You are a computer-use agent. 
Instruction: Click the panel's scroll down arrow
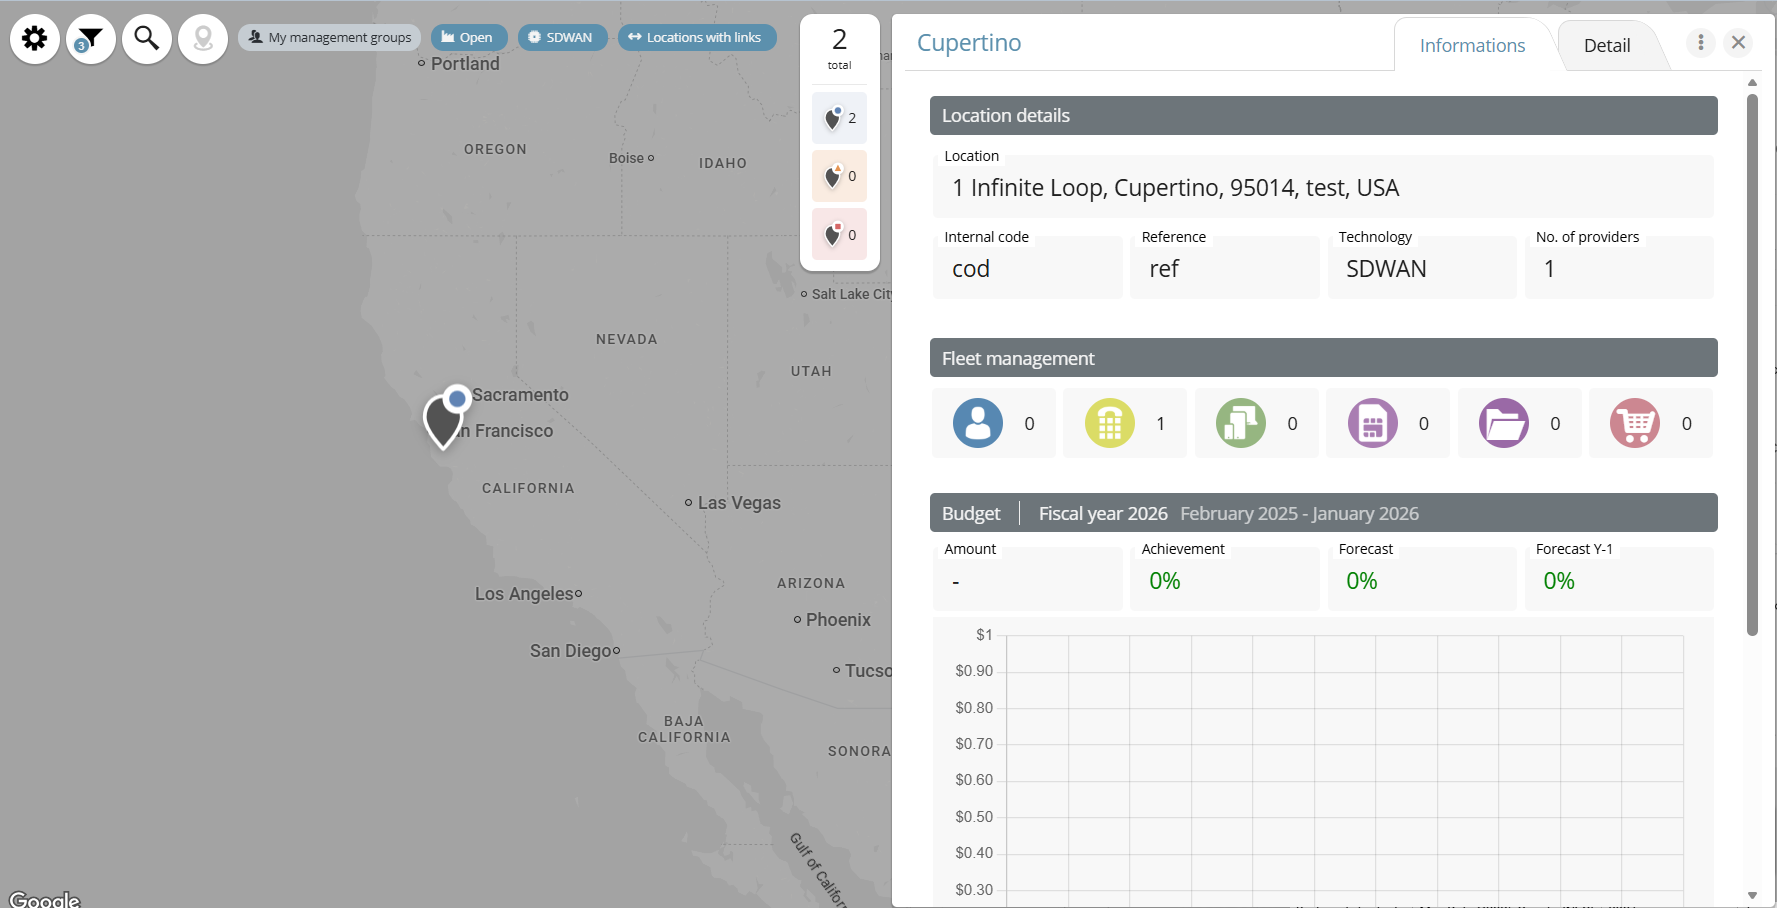coord(1752,895)
